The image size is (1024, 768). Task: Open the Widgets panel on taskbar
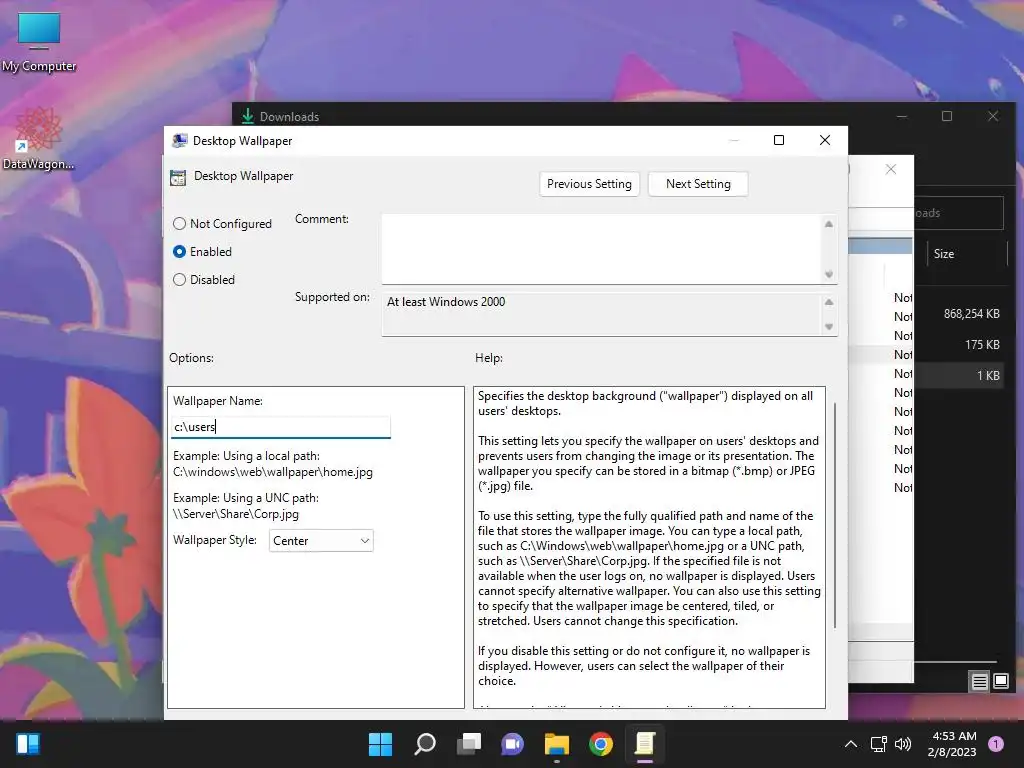(x=28, y=744)
